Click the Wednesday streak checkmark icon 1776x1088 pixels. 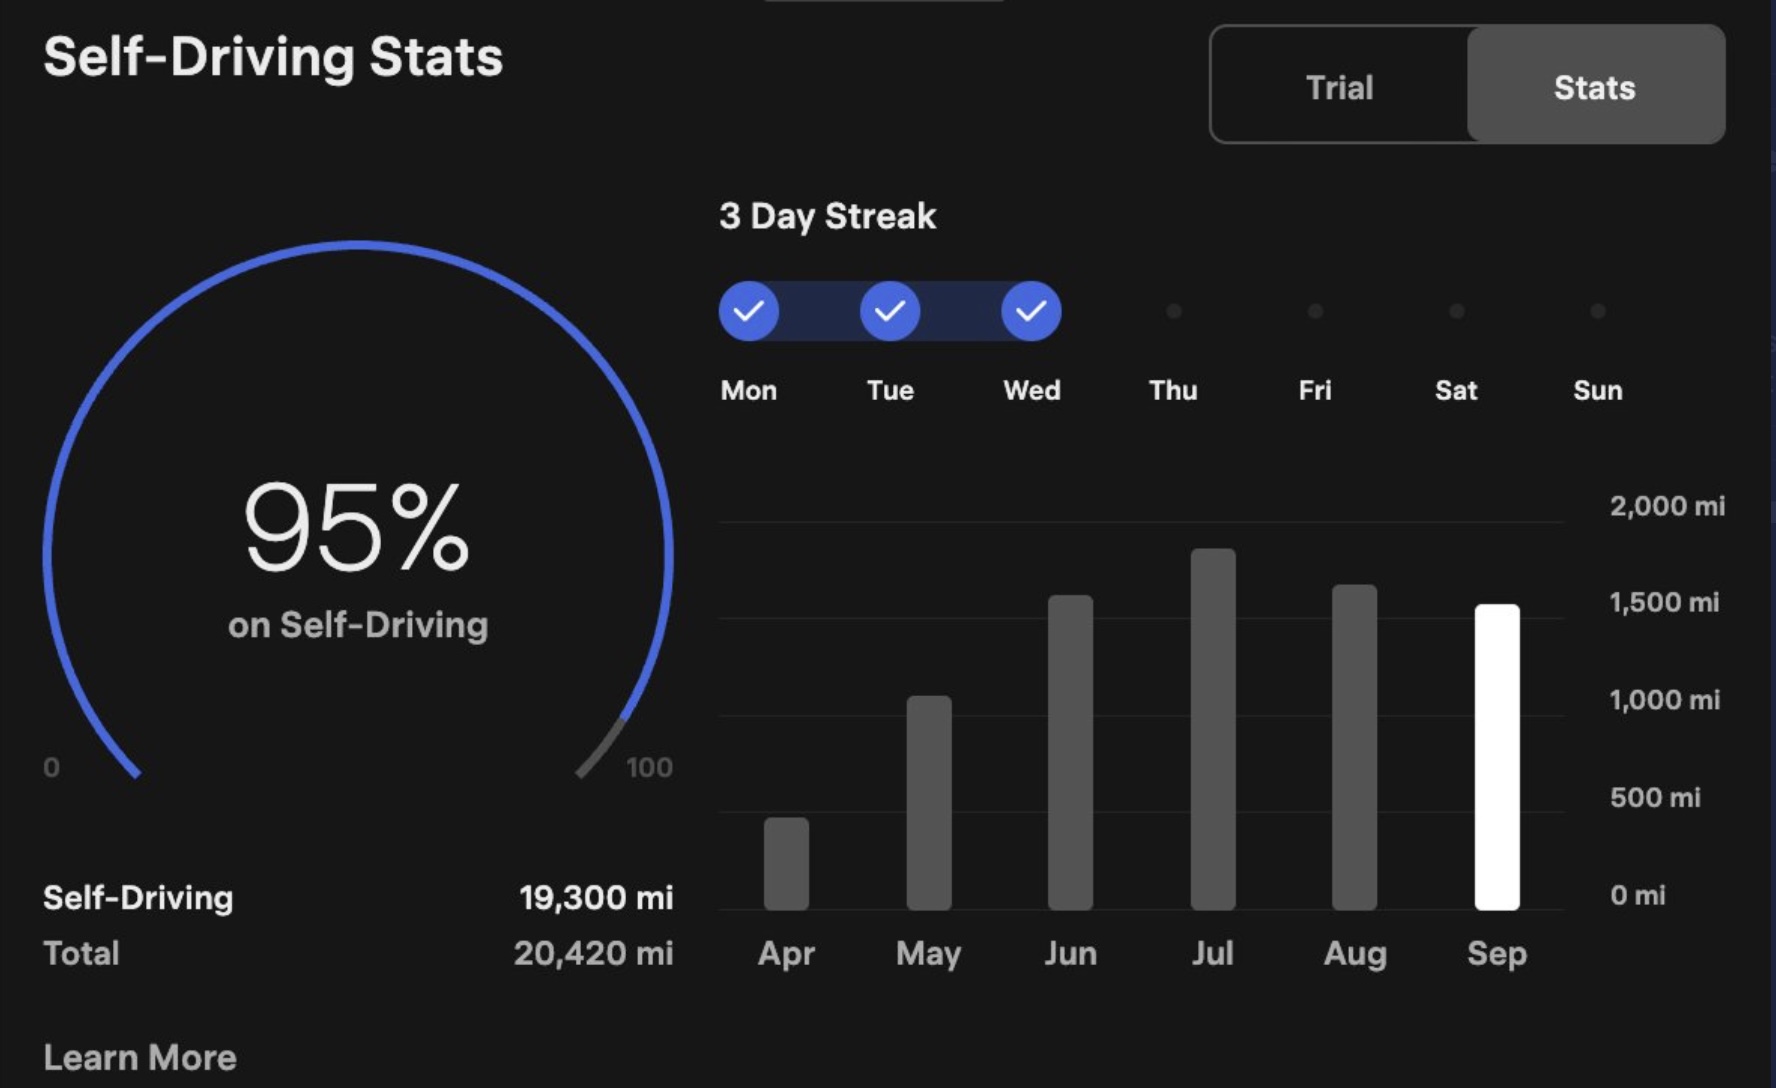point(1031,311)
